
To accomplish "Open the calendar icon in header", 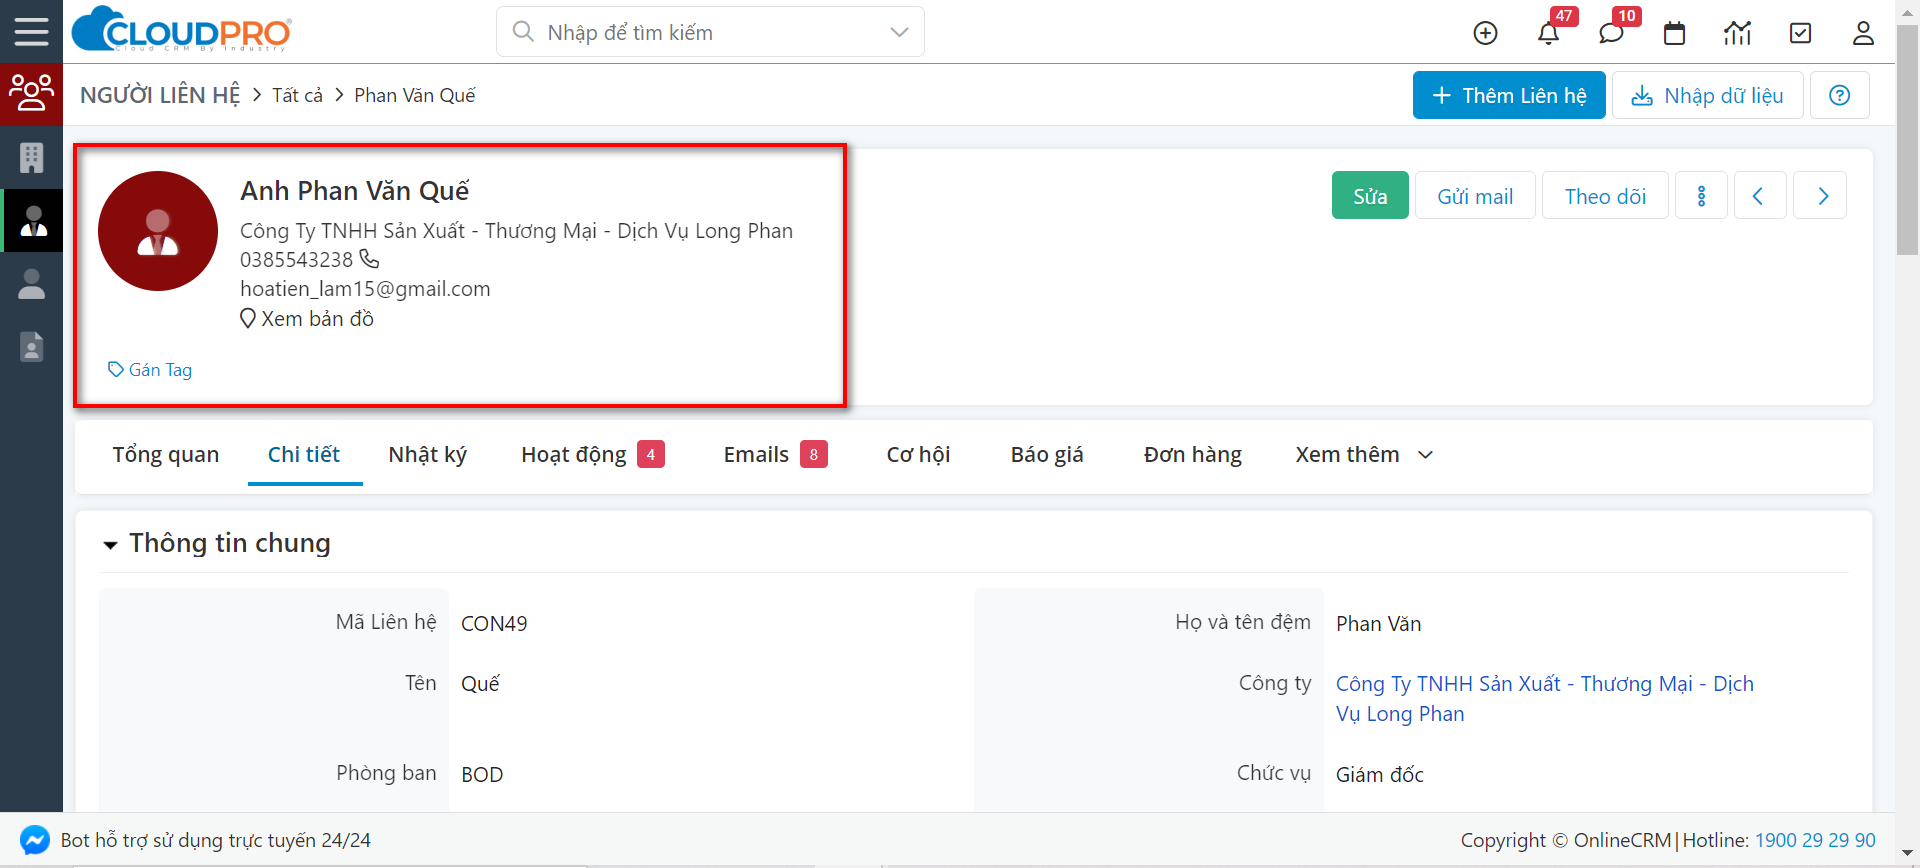I will (x=1674, y=33).
